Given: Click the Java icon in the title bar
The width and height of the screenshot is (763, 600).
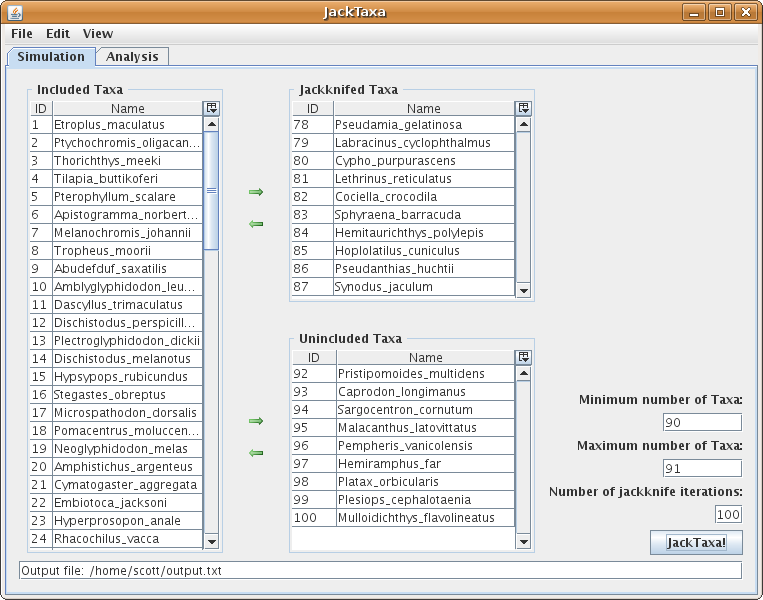Looking at the screenshot, I should pos(15,12).
